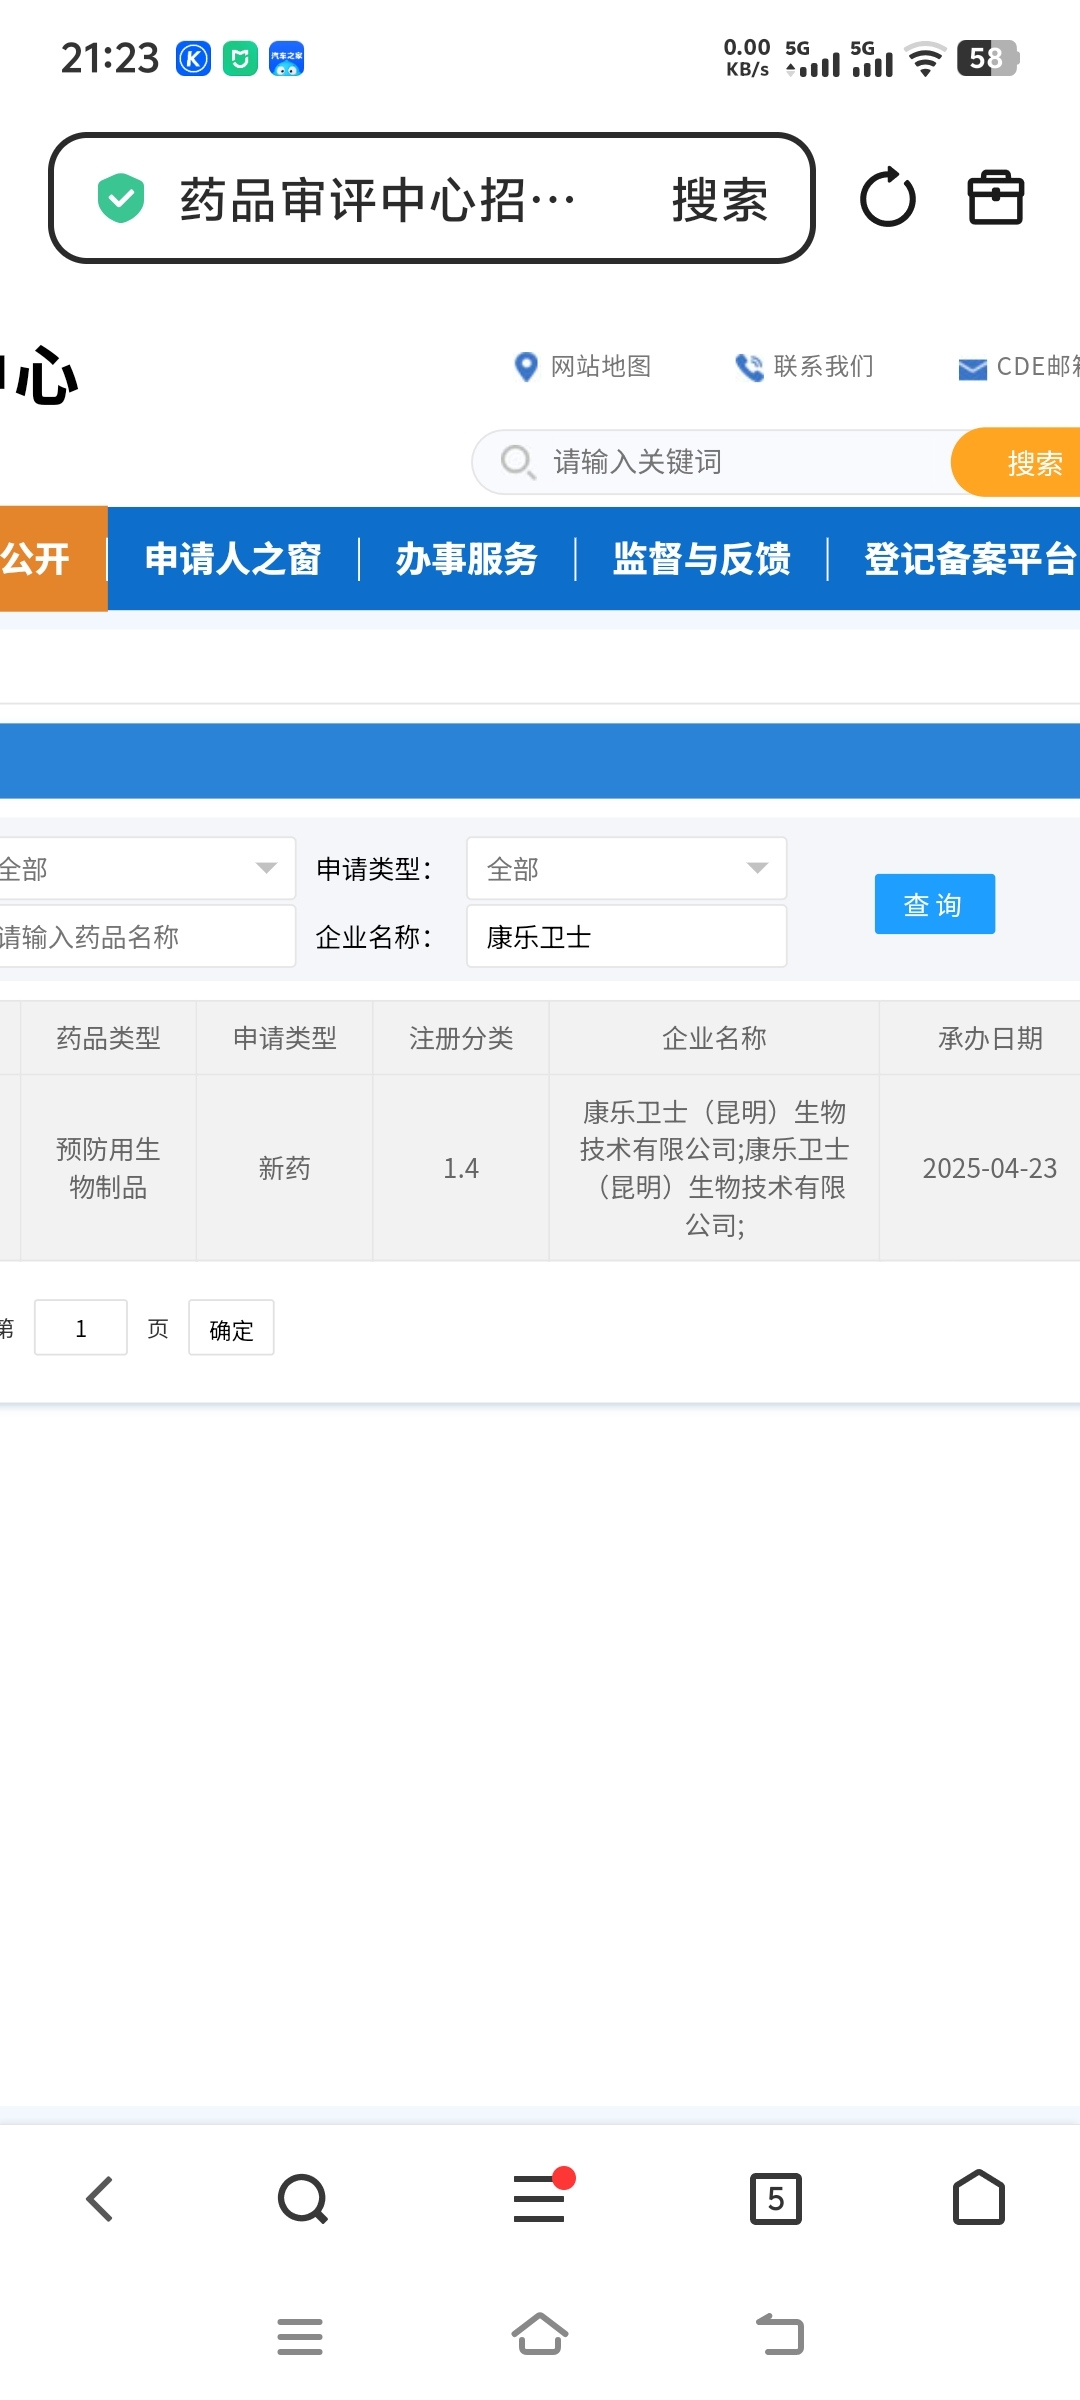Open browser search magnifier at bottom
This screenshot has height=2400, width=1080.
303,2199
